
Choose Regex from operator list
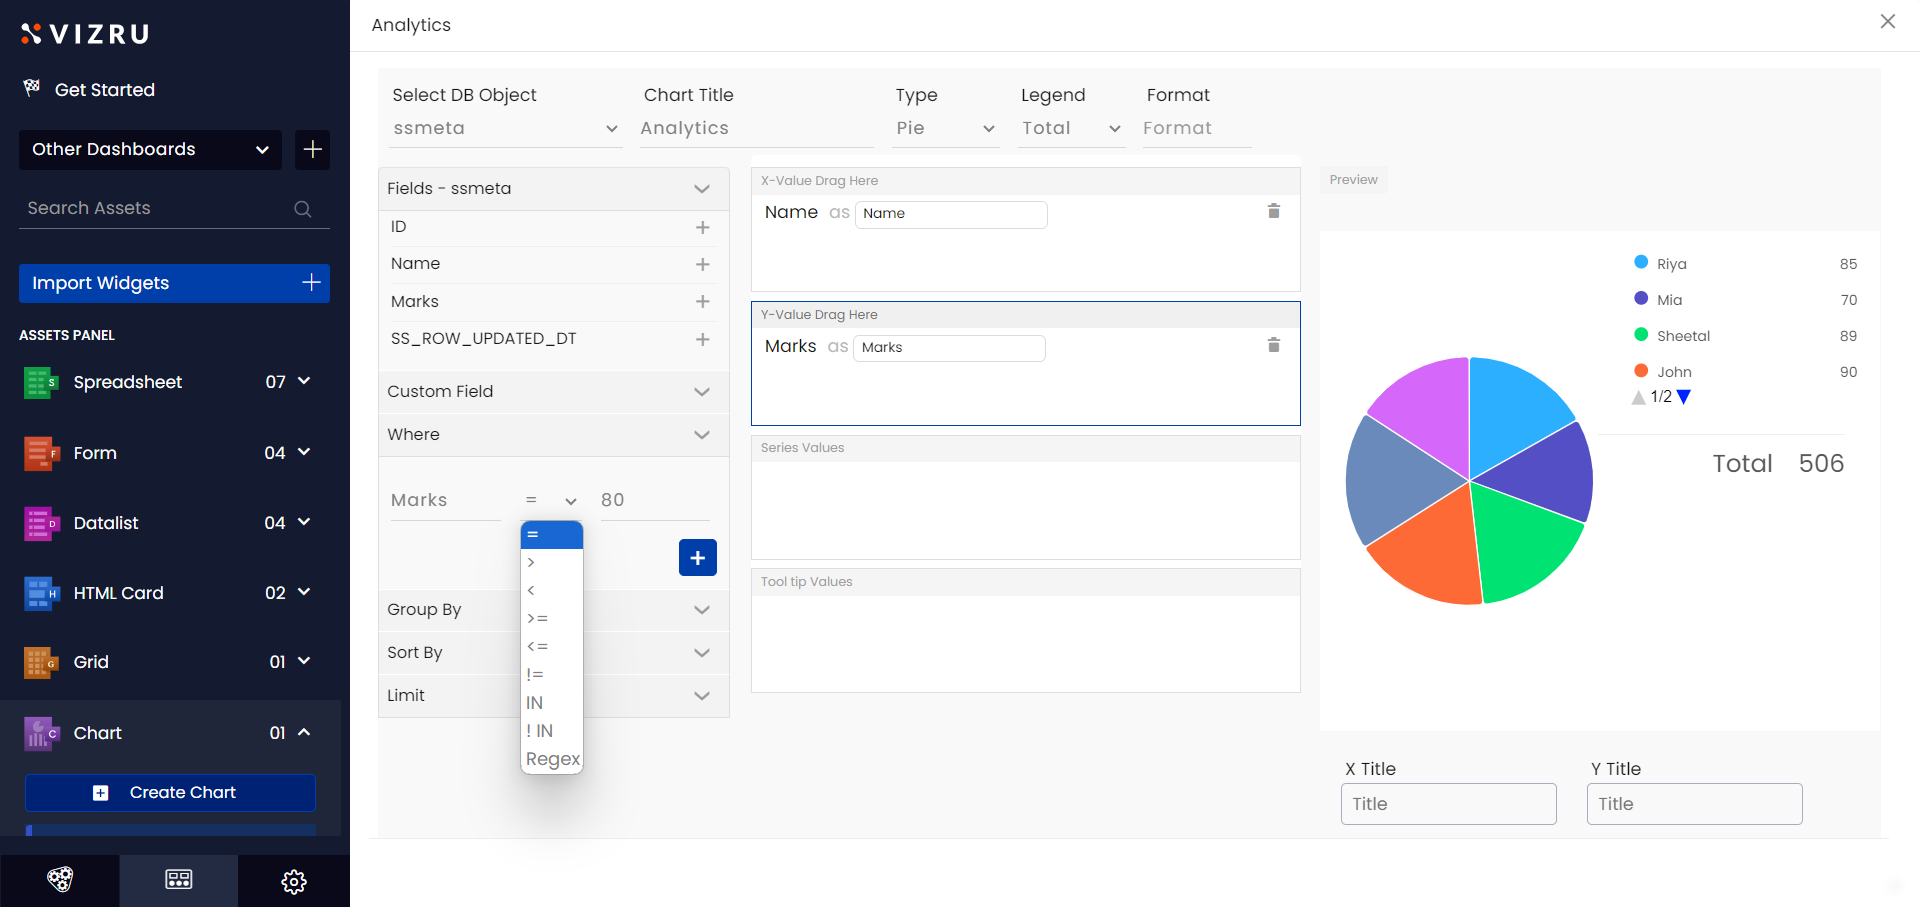[552, 759]
